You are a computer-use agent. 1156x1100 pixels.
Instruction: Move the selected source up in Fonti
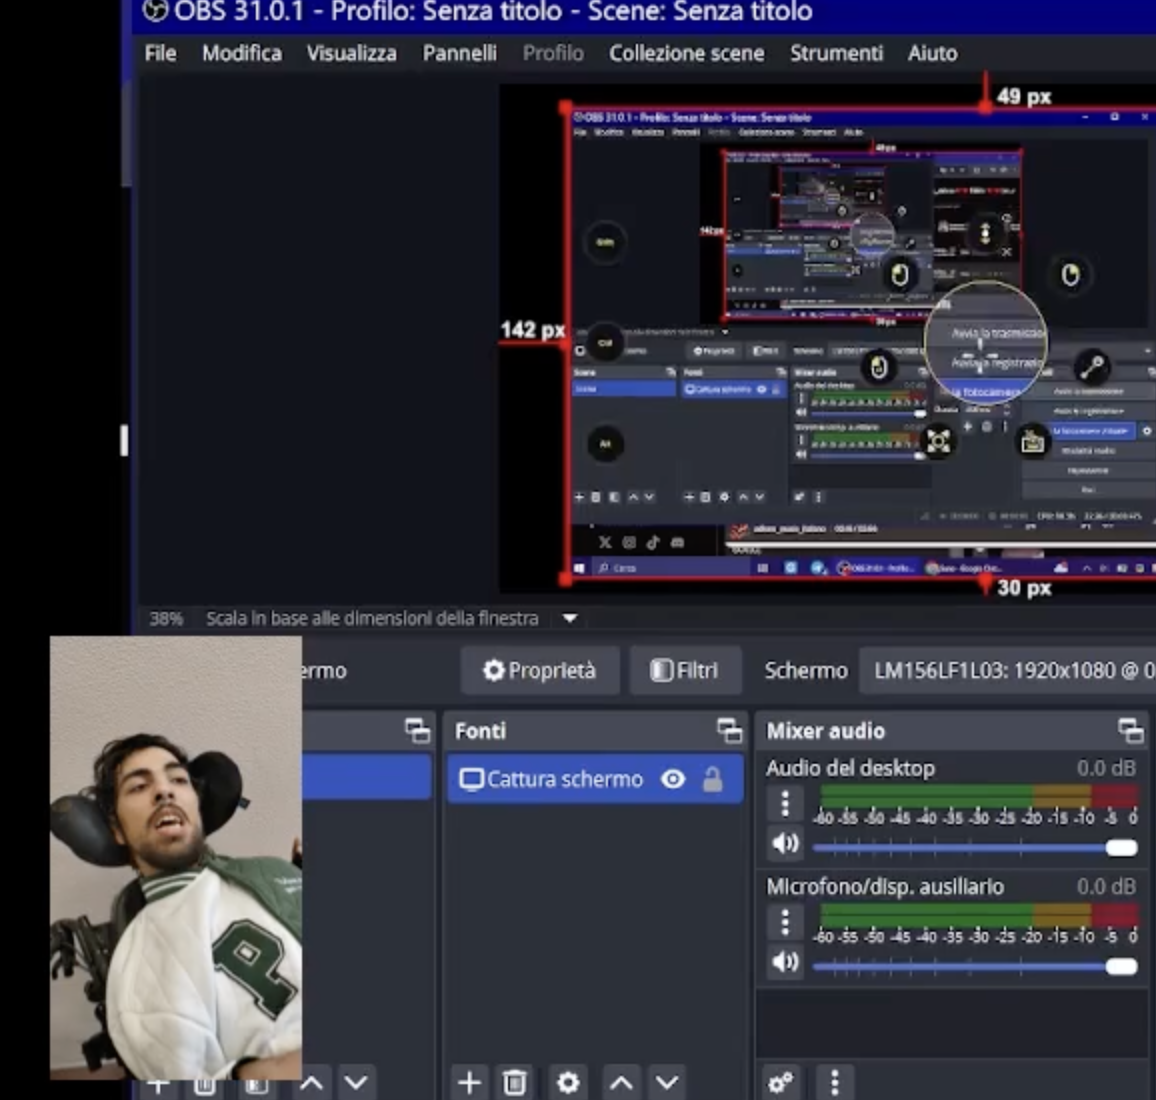tap(621, 1082)
